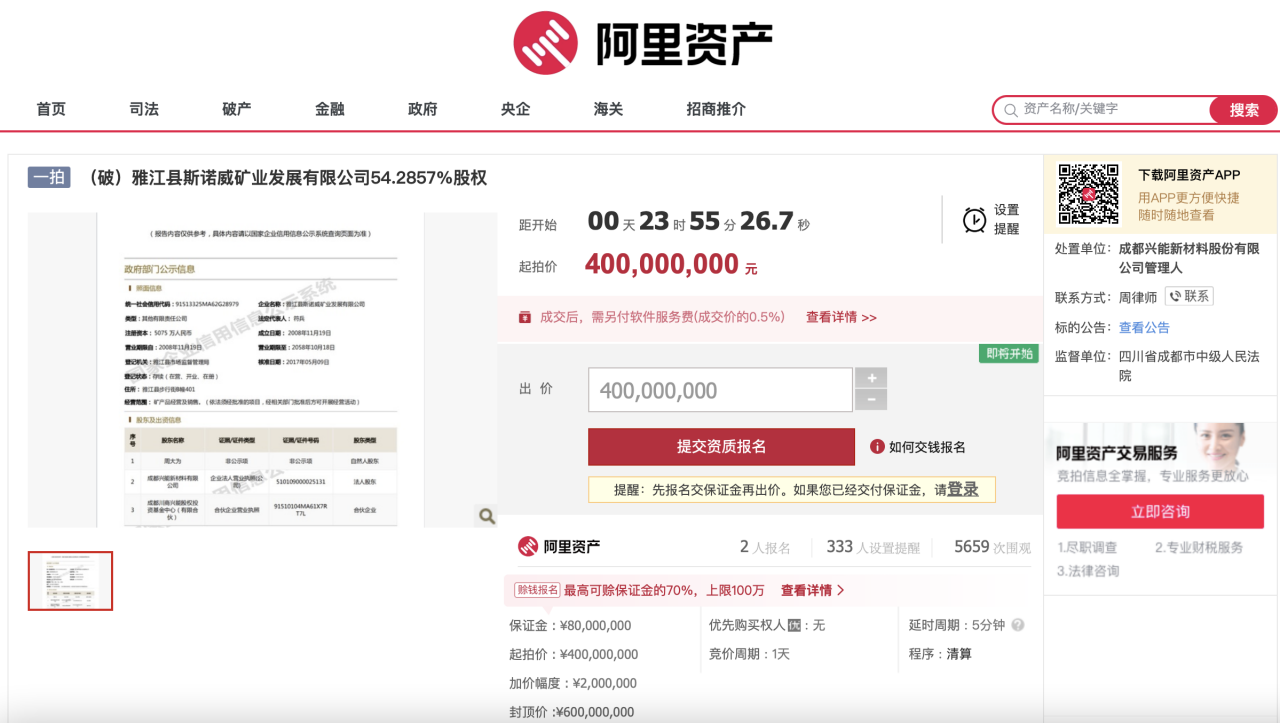Select the document thumbnail below preview
1280x723 pixels.
click(70, 581)
